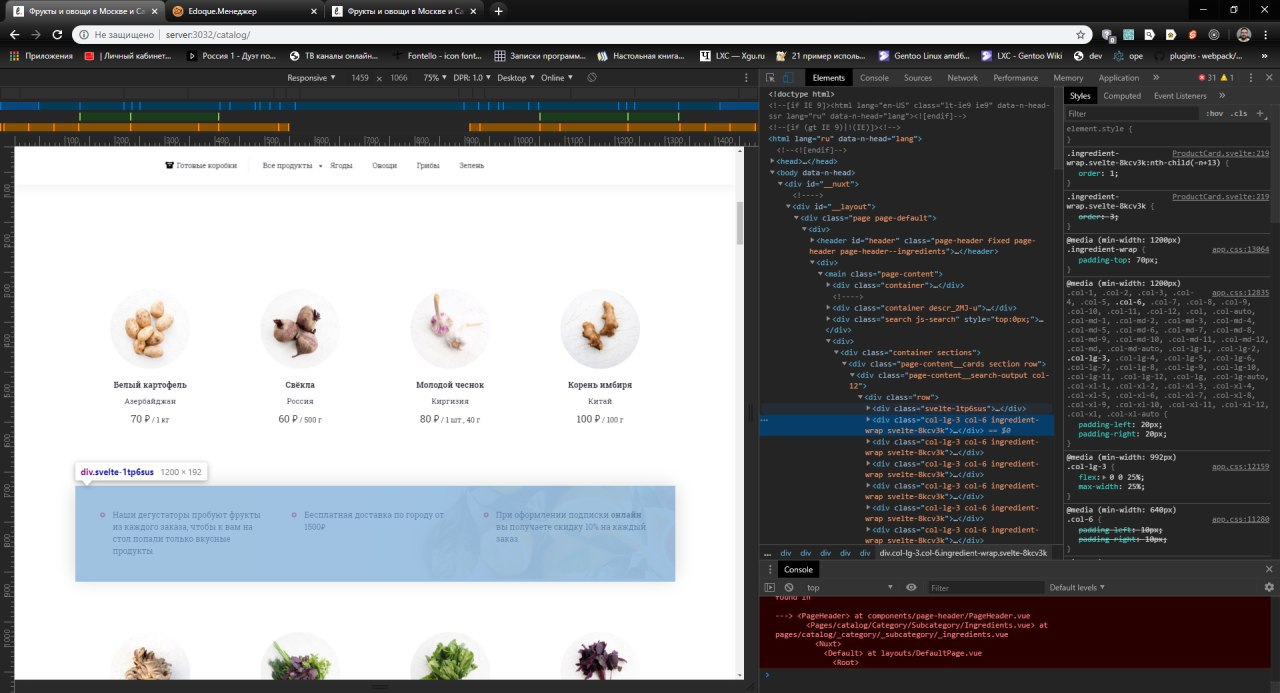Open the Responsive device dropdown
The height and width of the screenshot is (693, 1280).
click(311, 78)
